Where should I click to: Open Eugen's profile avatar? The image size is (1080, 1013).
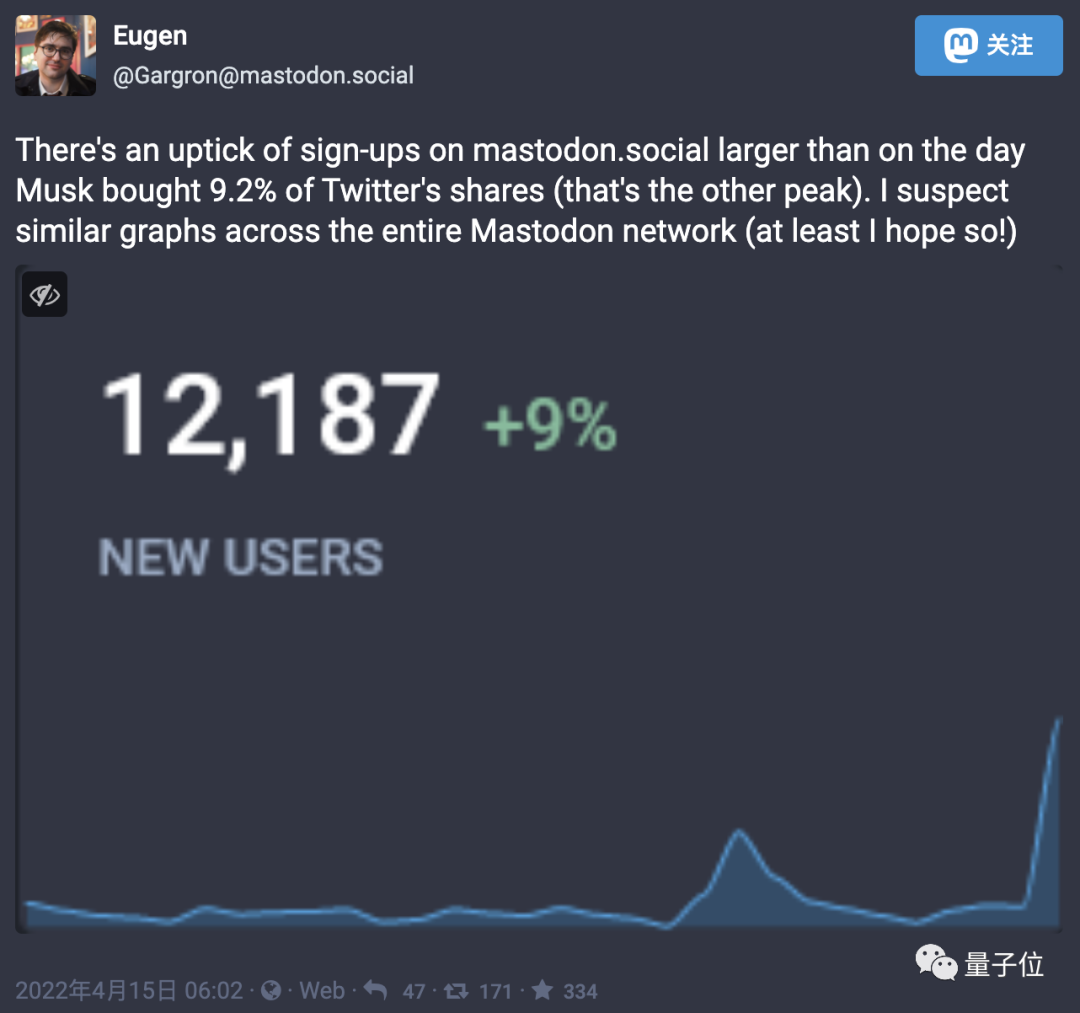[x=56, y=56]
